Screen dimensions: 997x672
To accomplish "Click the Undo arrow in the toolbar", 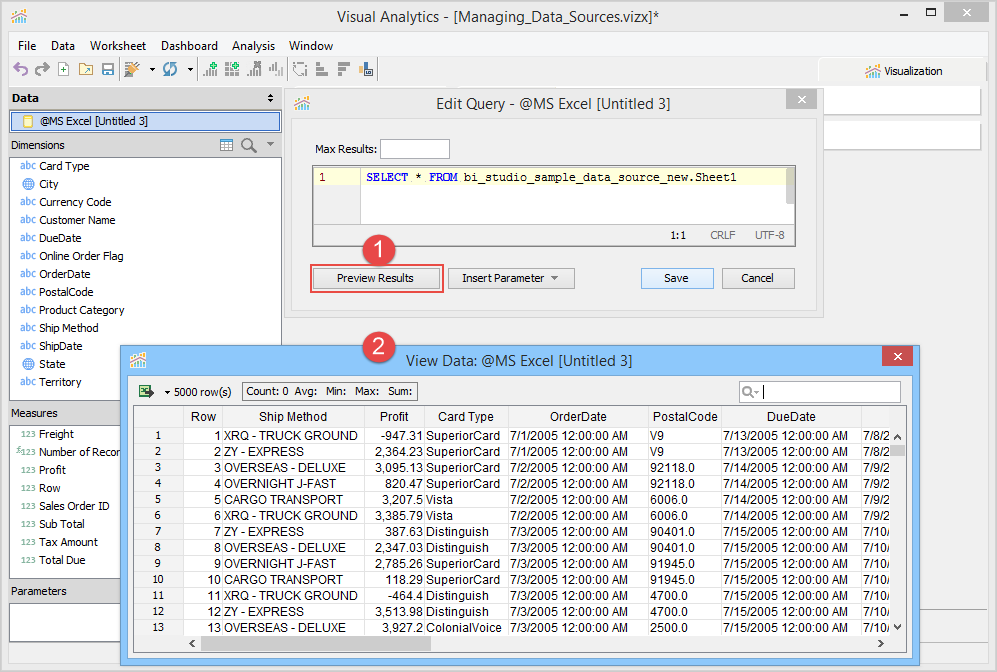I will point(20,69).
